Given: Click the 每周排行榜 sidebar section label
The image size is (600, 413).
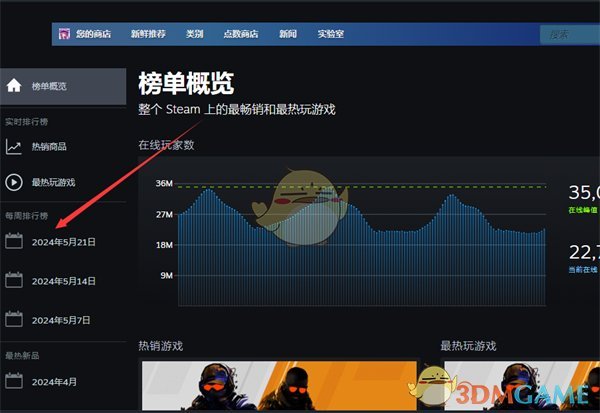Looking at the screenshot, I should (26, 216).
